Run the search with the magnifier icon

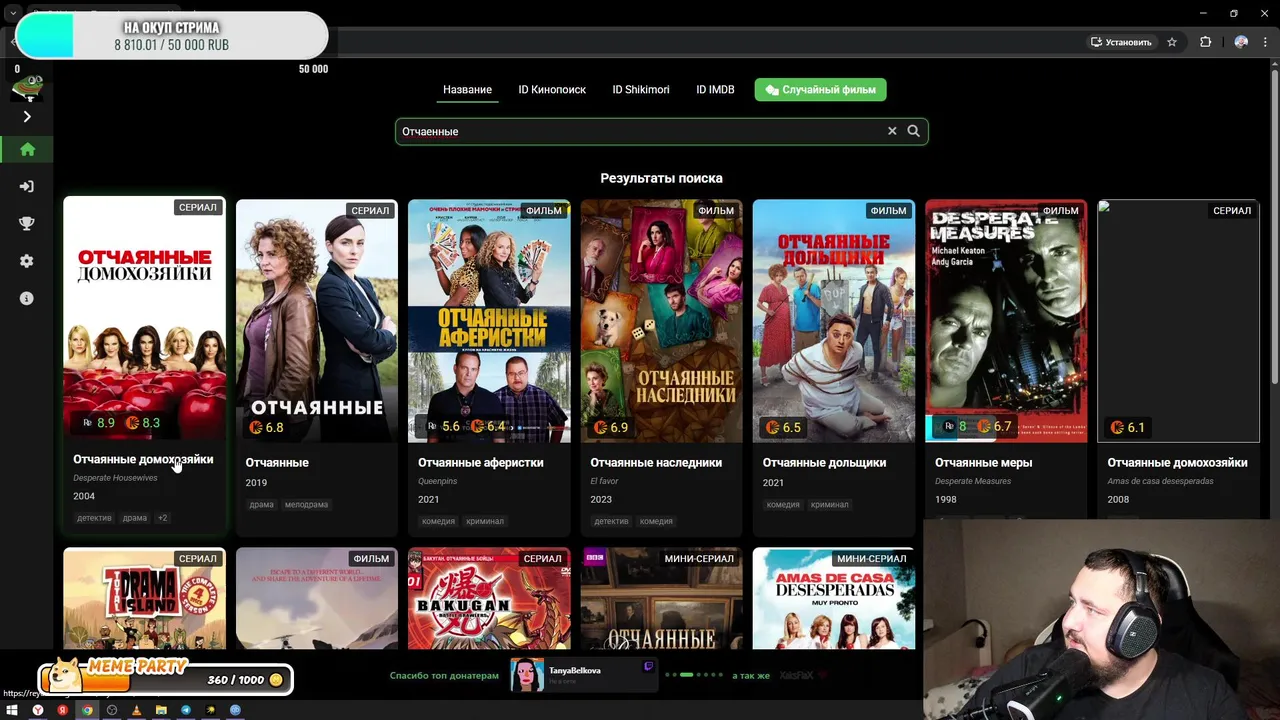point(913,131)
